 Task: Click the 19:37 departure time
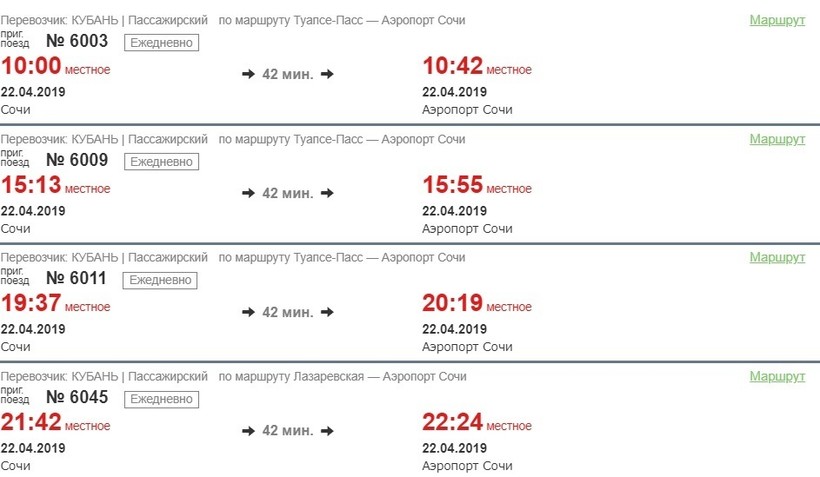click(x=31, y=305)
